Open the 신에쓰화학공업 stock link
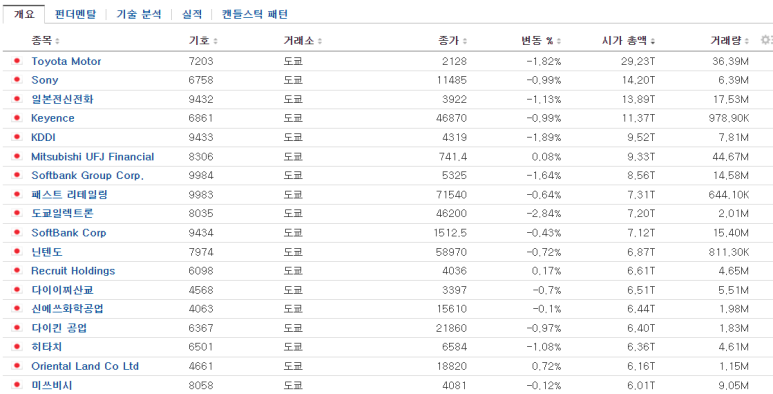The width and height of the screenshot is (773, 394). coord(68,309)
